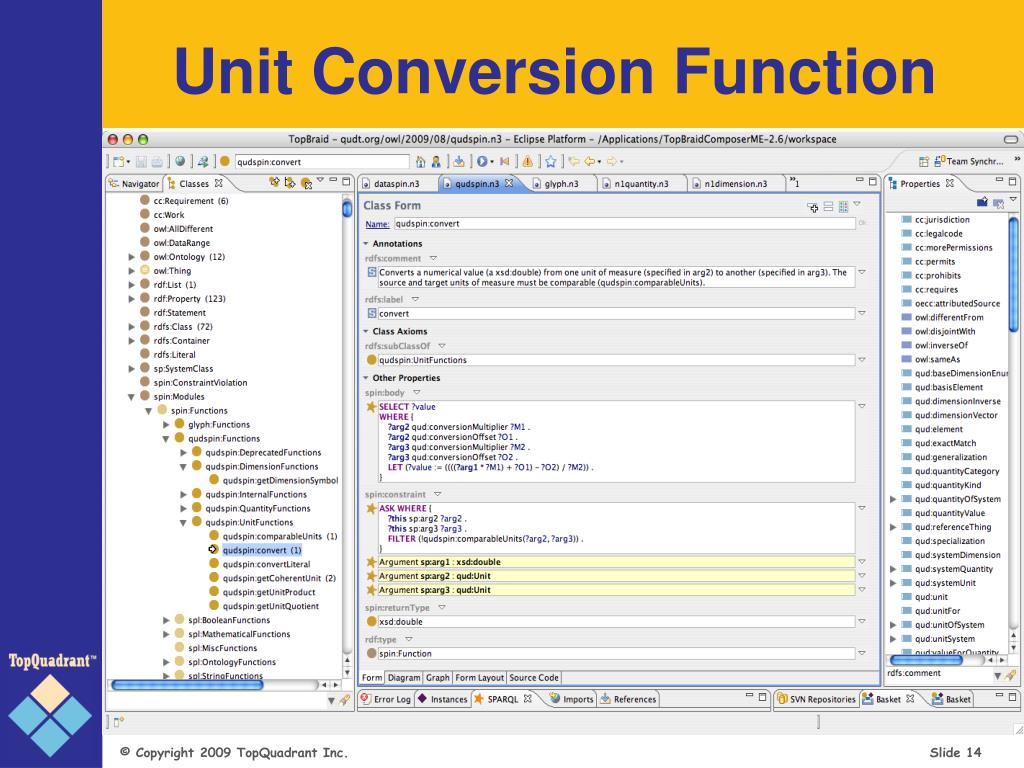Select qudspin:getUnitProduct in class tree

(268, 592)
